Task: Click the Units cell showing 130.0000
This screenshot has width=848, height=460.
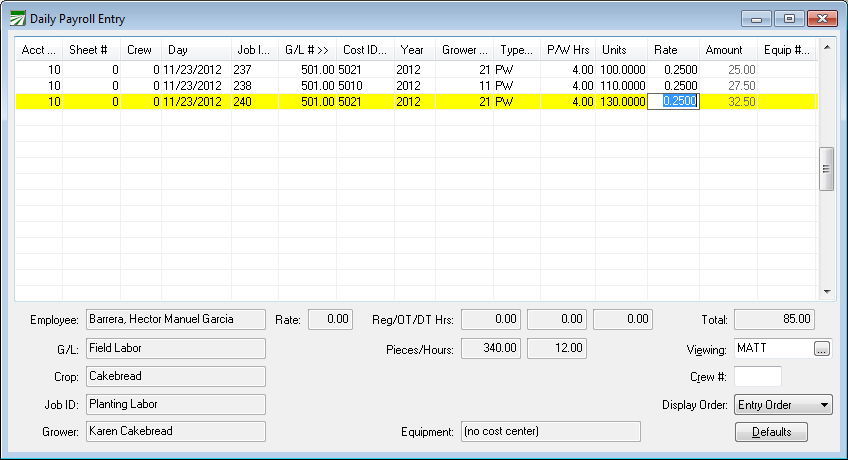Action: click(622, 101)
